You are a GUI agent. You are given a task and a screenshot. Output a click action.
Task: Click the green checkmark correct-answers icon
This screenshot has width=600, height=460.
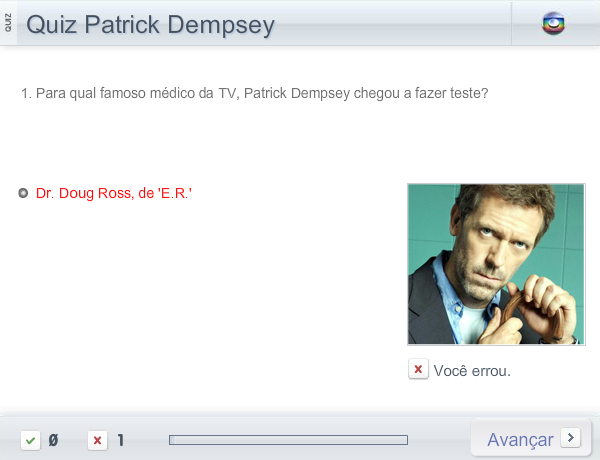31,440
